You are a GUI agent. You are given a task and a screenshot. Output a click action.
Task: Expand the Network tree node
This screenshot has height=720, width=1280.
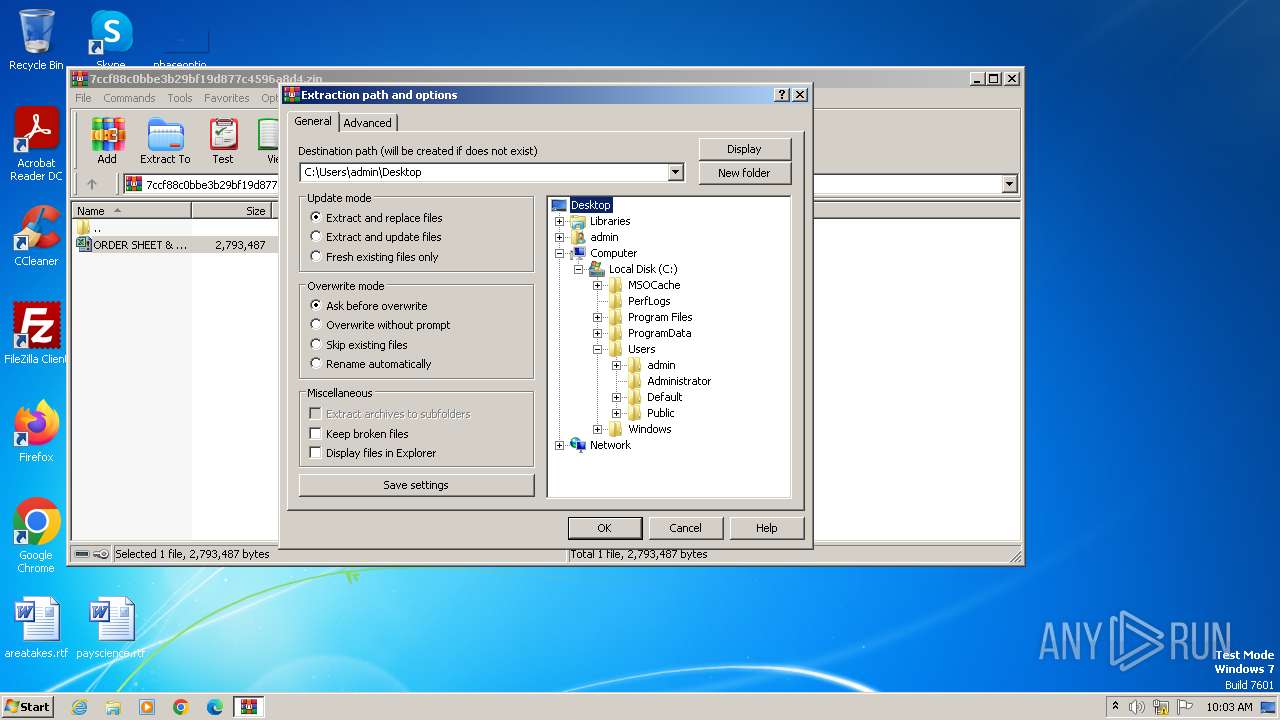tap(559, 445)
